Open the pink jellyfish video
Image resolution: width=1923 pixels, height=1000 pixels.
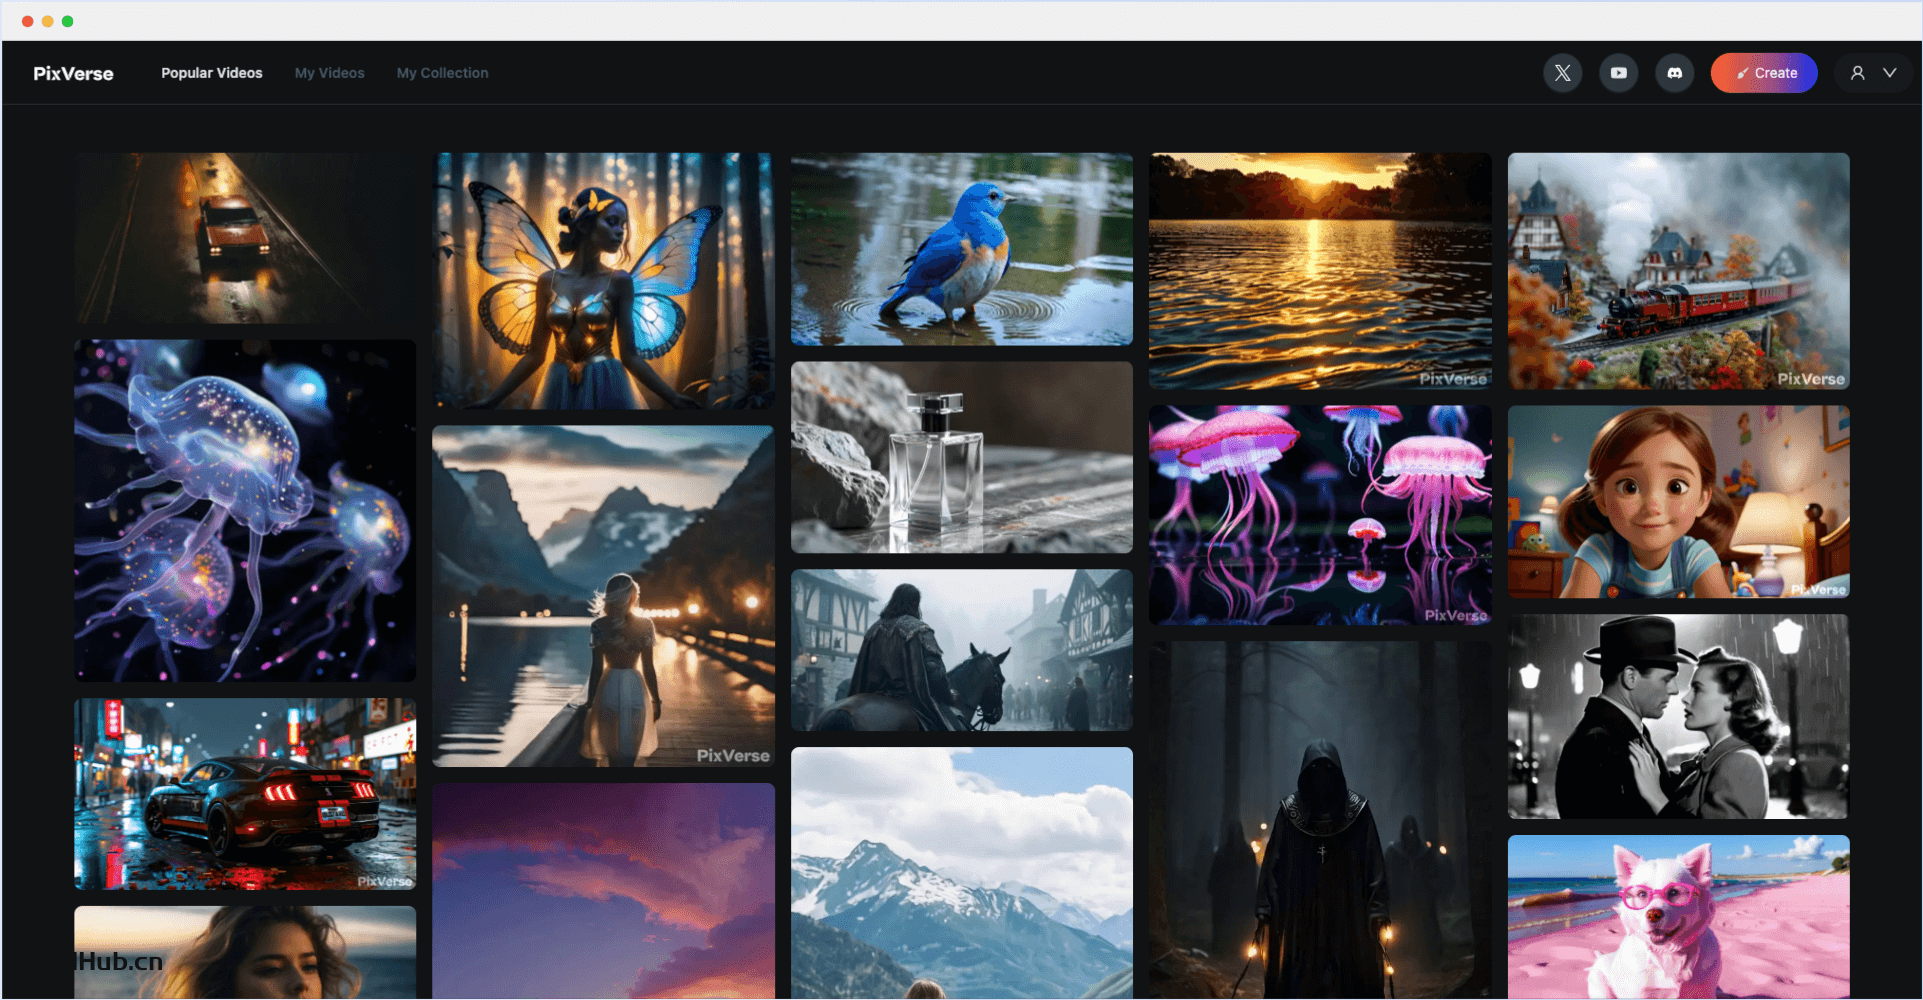[x=1320, y=515]
